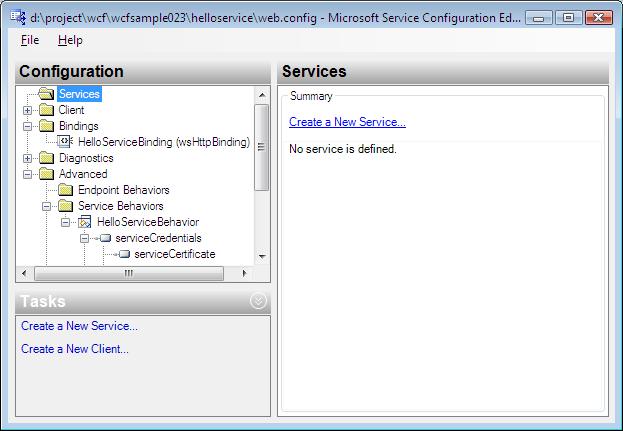Click Create a New Client task link

75,349
